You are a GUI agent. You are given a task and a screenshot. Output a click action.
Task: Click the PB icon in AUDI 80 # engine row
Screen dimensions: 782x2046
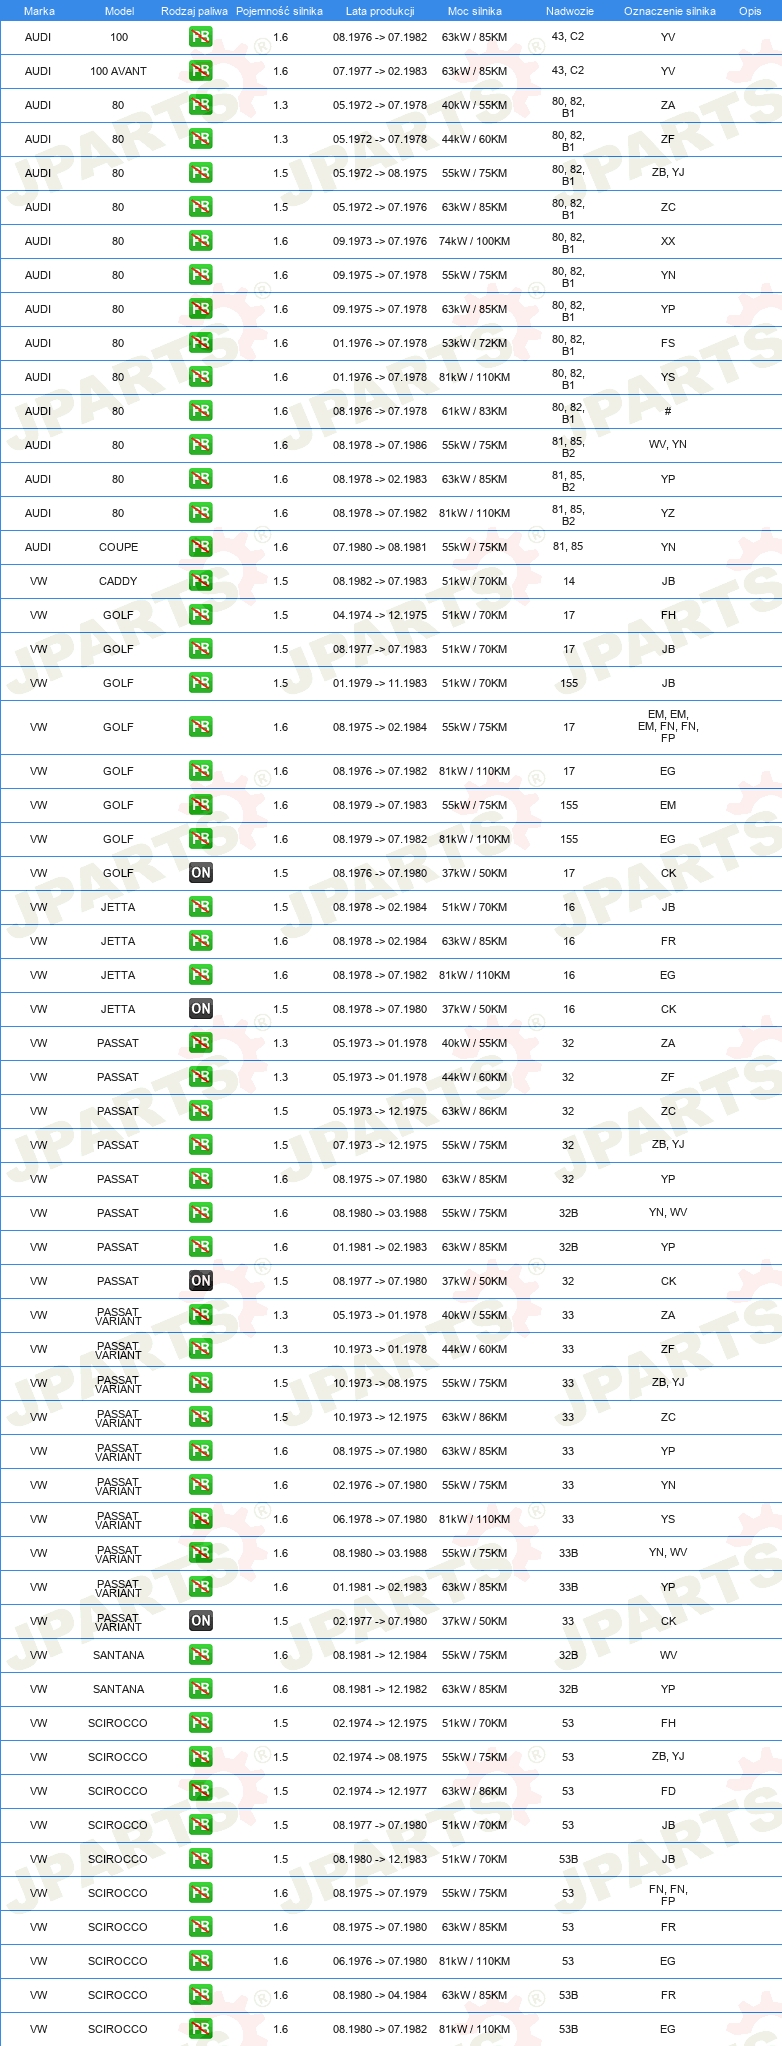pos(201,411)
